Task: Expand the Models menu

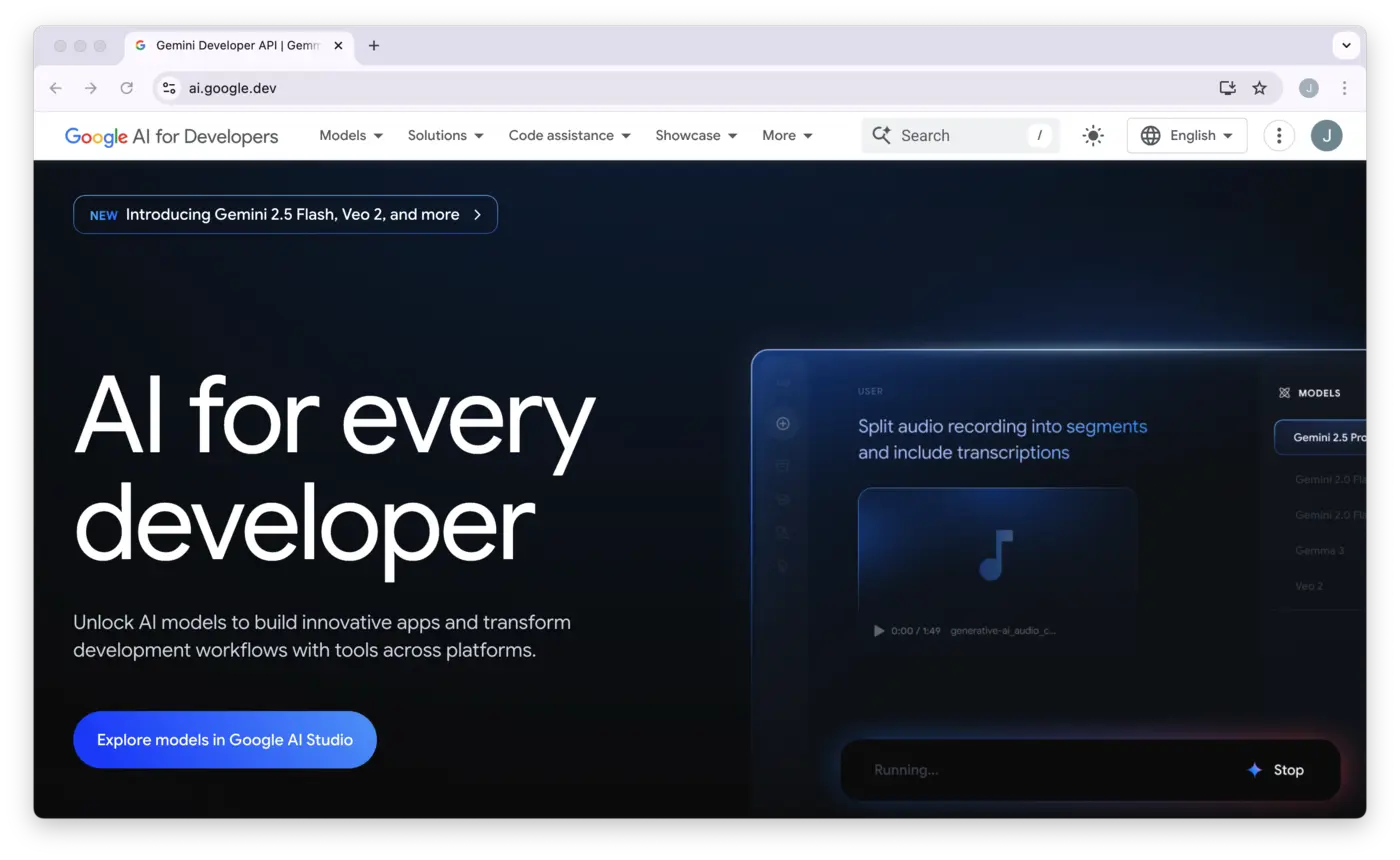Action: 351,136
